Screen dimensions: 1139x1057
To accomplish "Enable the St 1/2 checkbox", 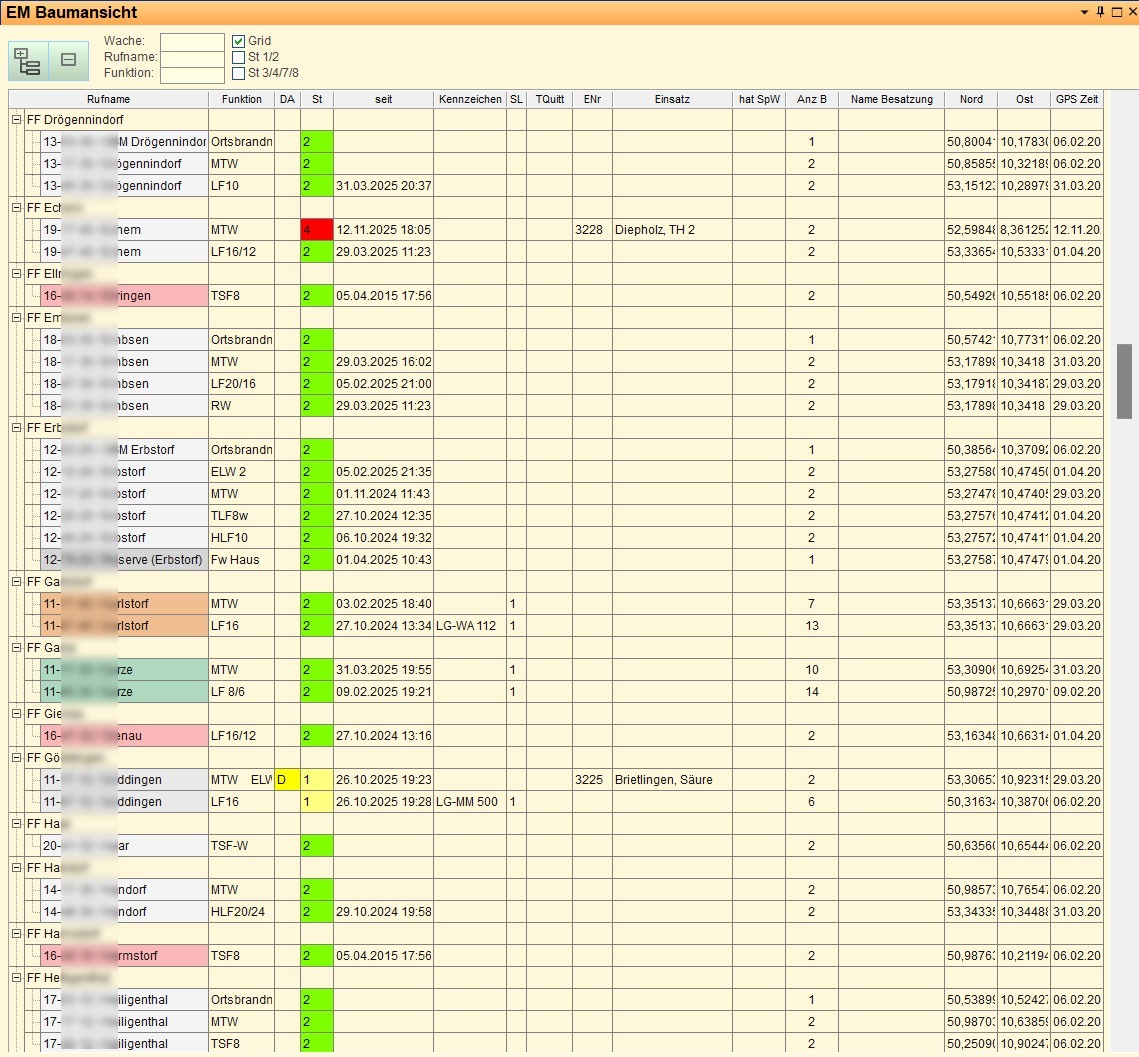I will (x=239, y=57).
